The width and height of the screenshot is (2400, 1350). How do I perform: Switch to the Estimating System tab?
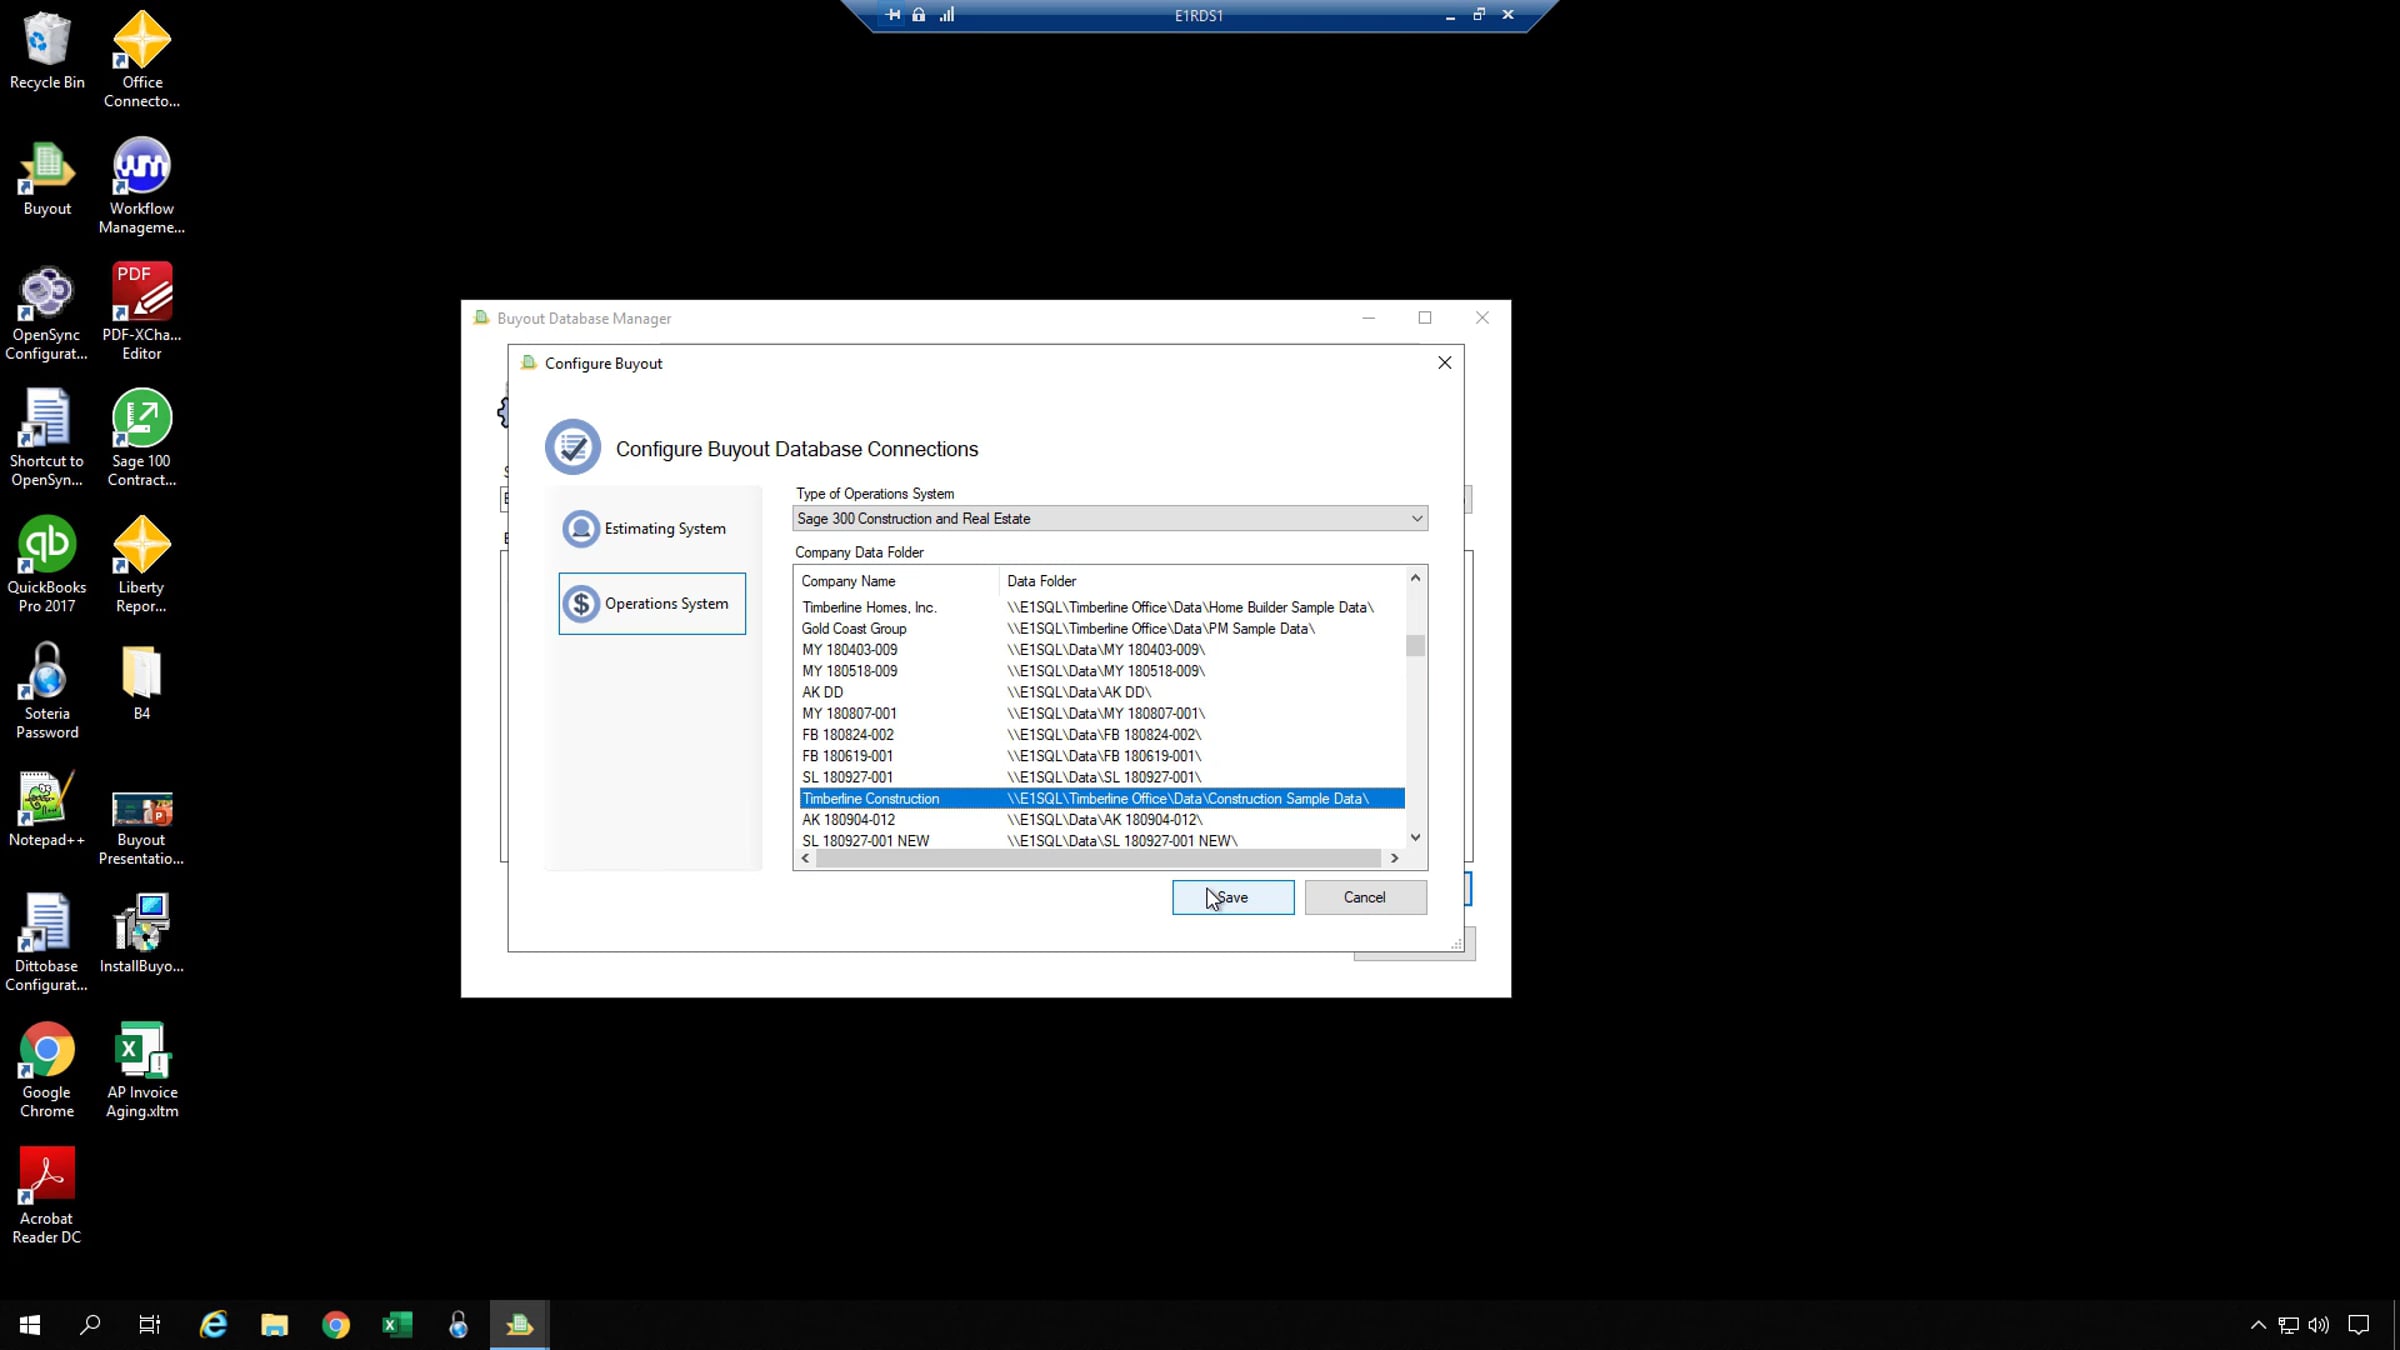point(652,528)
